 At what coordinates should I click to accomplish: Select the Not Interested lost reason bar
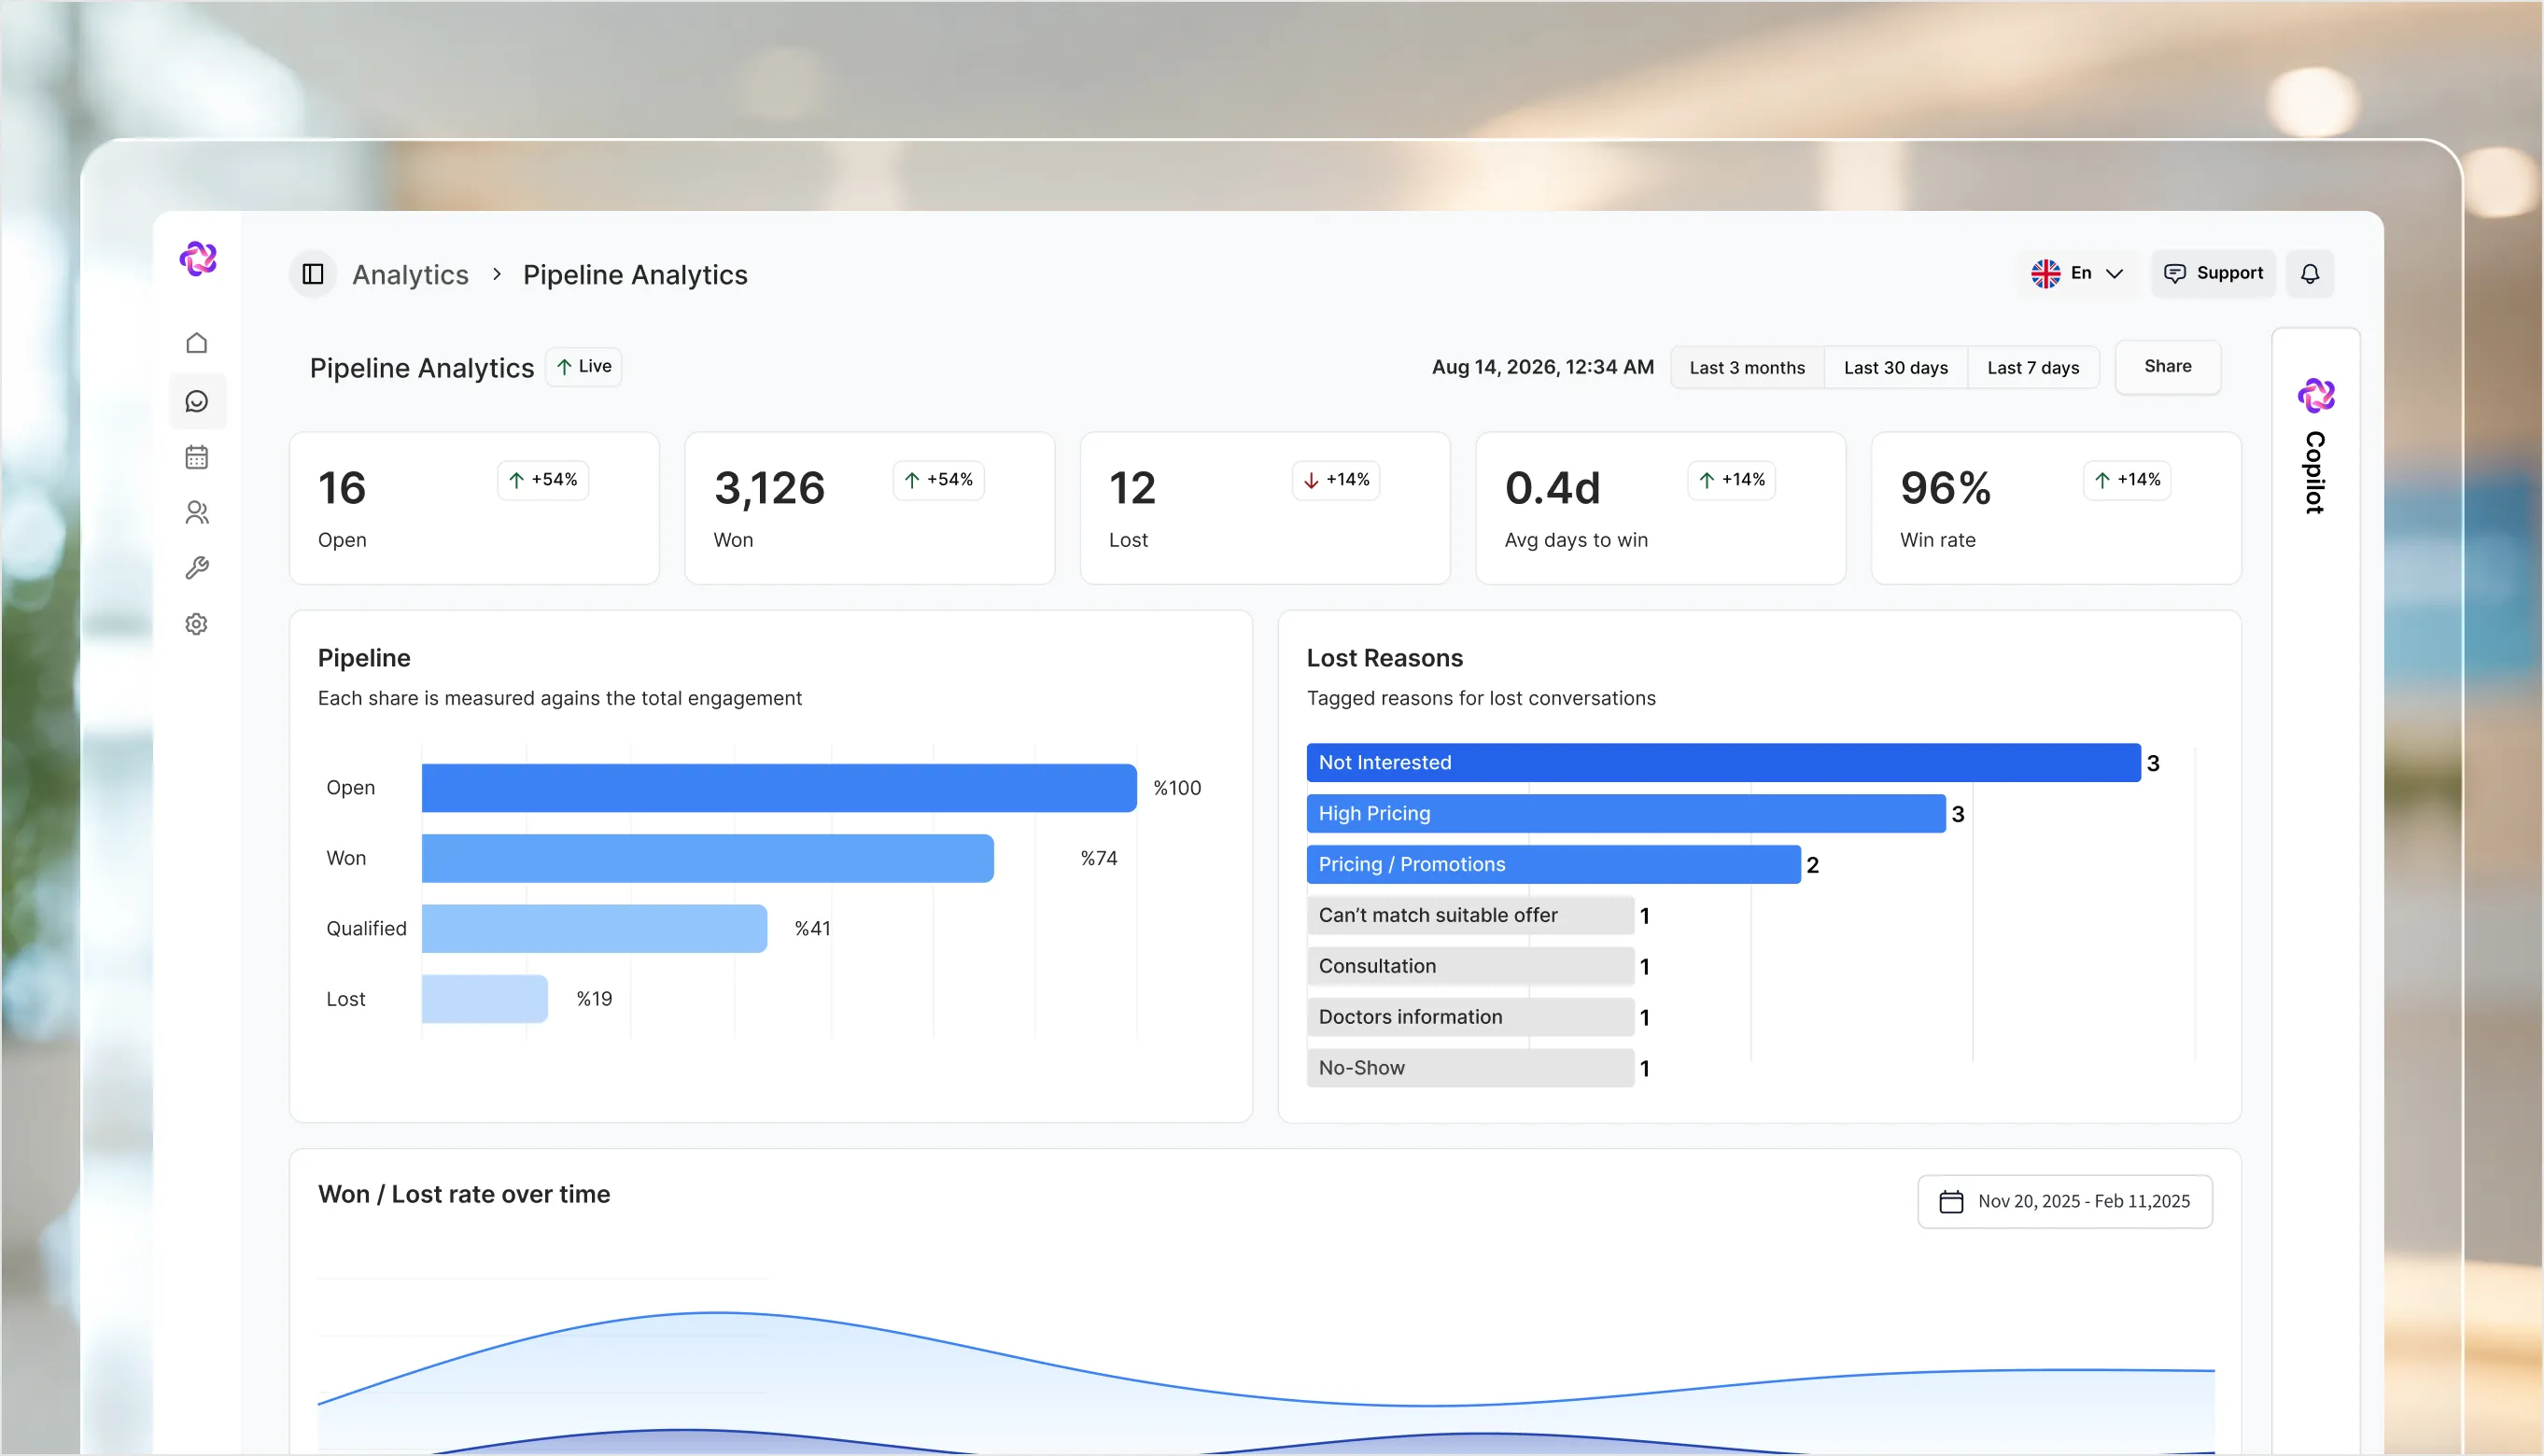[1723, 762]
